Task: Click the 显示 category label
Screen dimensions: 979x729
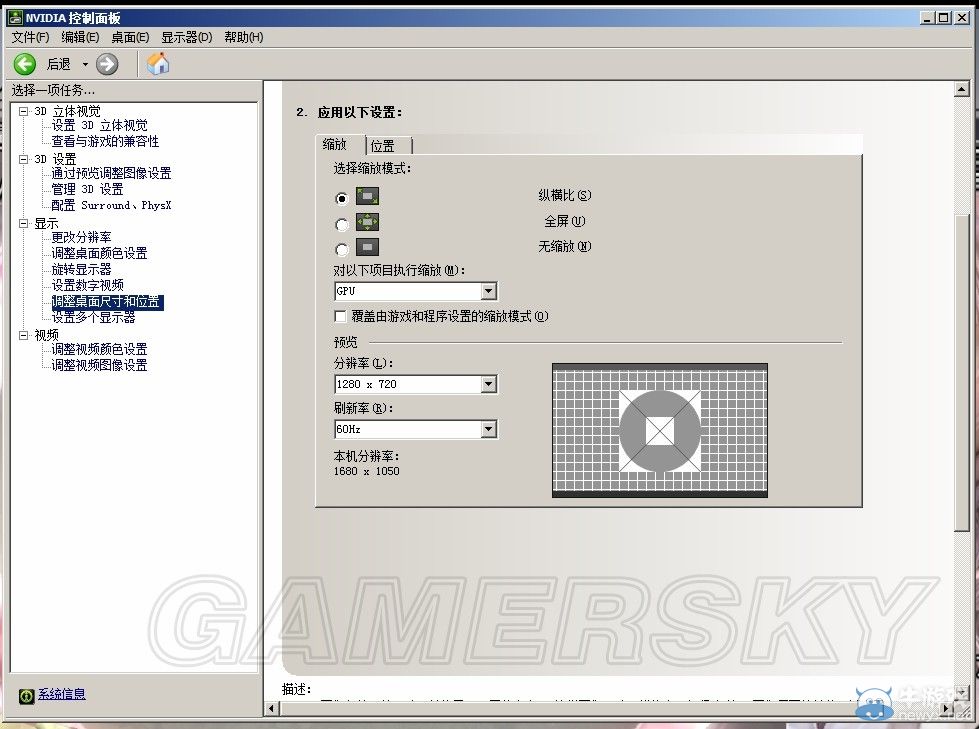Action: pos(46,223)
